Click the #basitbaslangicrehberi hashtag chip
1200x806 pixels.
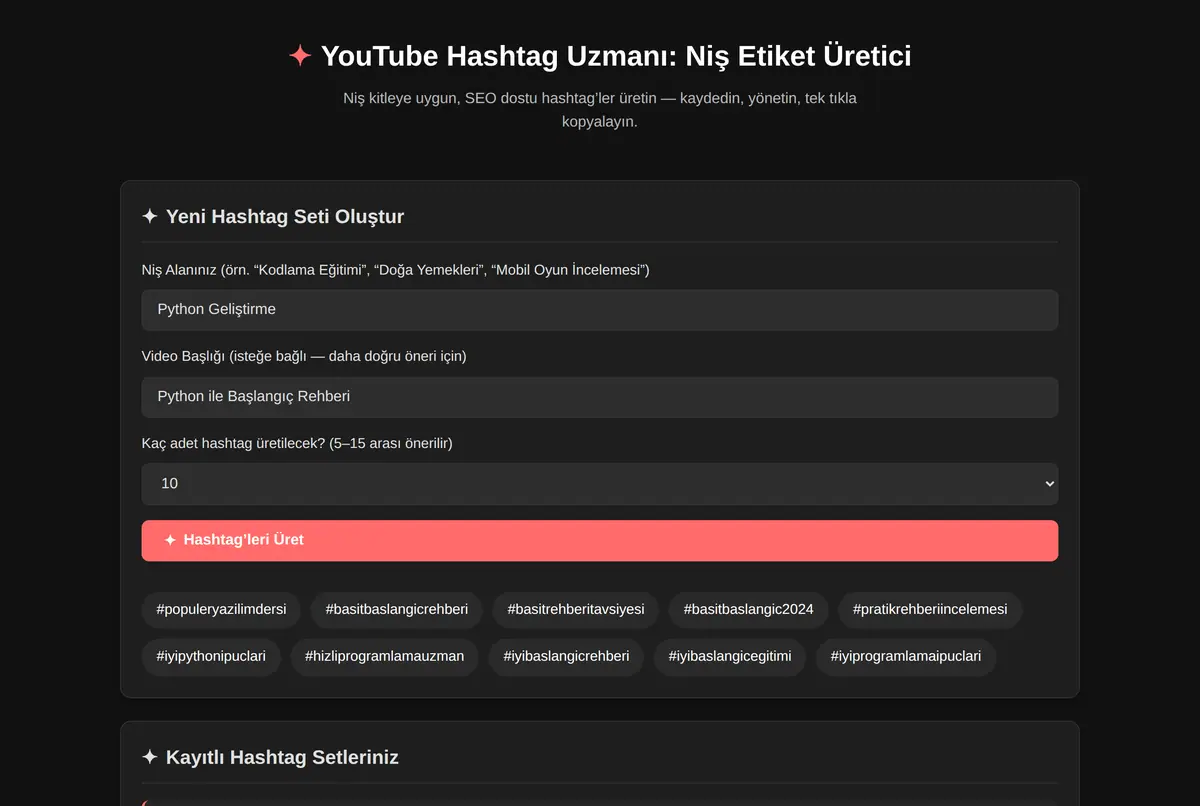tap(397, 609)
